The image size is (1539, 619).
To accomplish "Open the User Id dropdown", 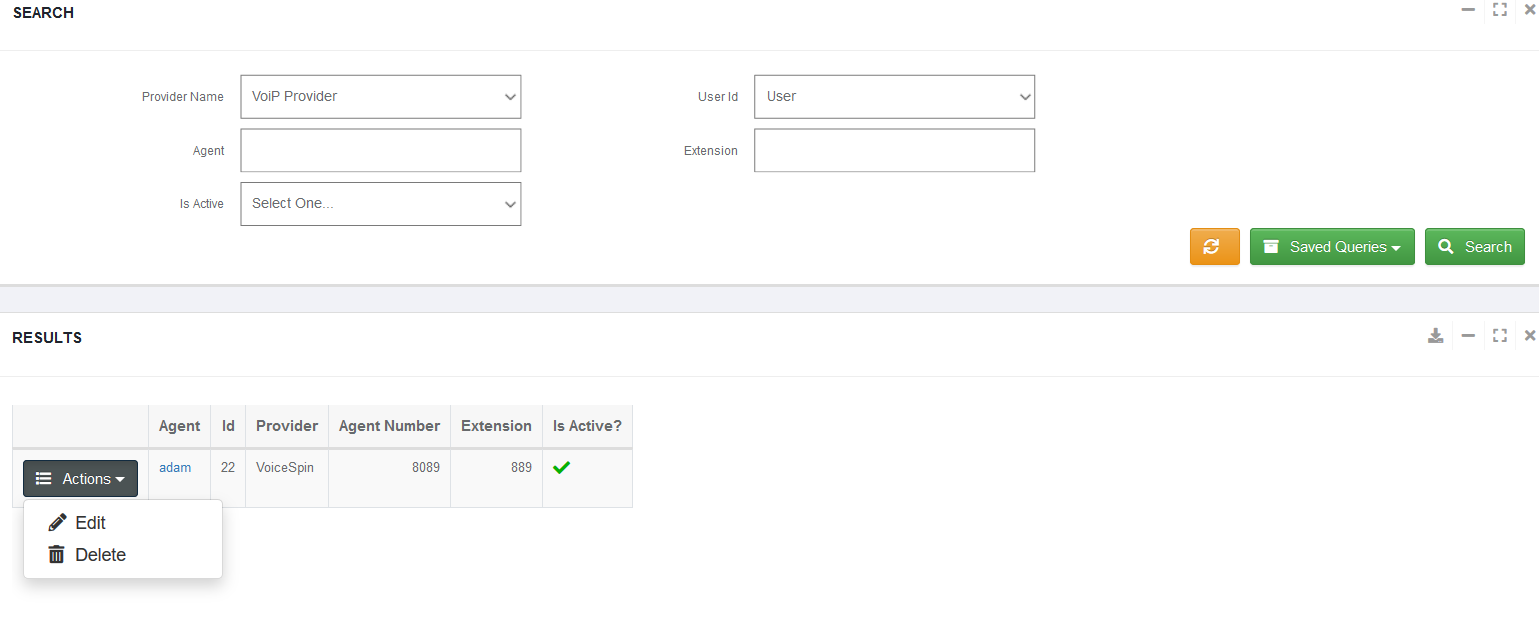I will point(894,97).
